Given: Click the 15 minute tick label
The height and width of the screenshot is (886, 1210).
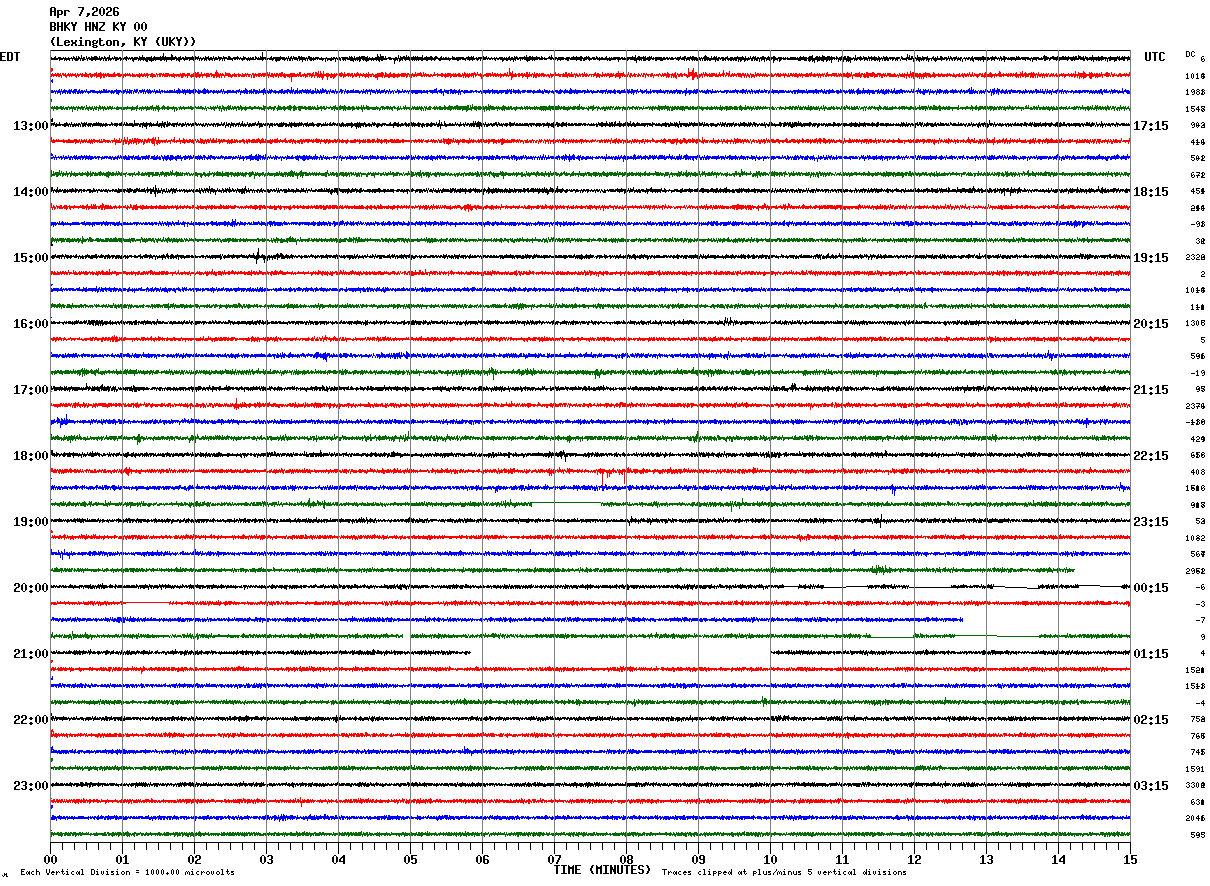Looking at the screenshot, I should [x=1130, y=859].
